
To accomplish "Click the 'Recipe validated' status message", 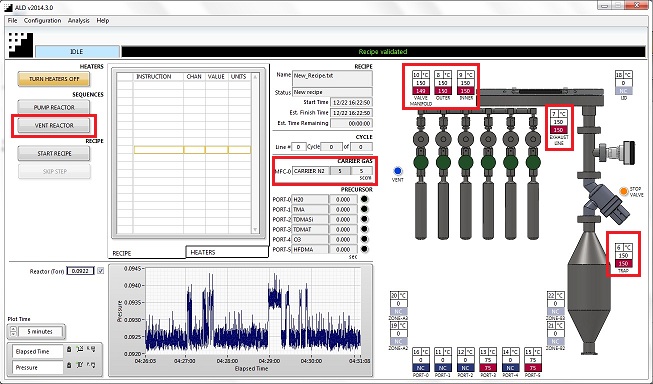I will pyautogui.click(x=383, y=52).
